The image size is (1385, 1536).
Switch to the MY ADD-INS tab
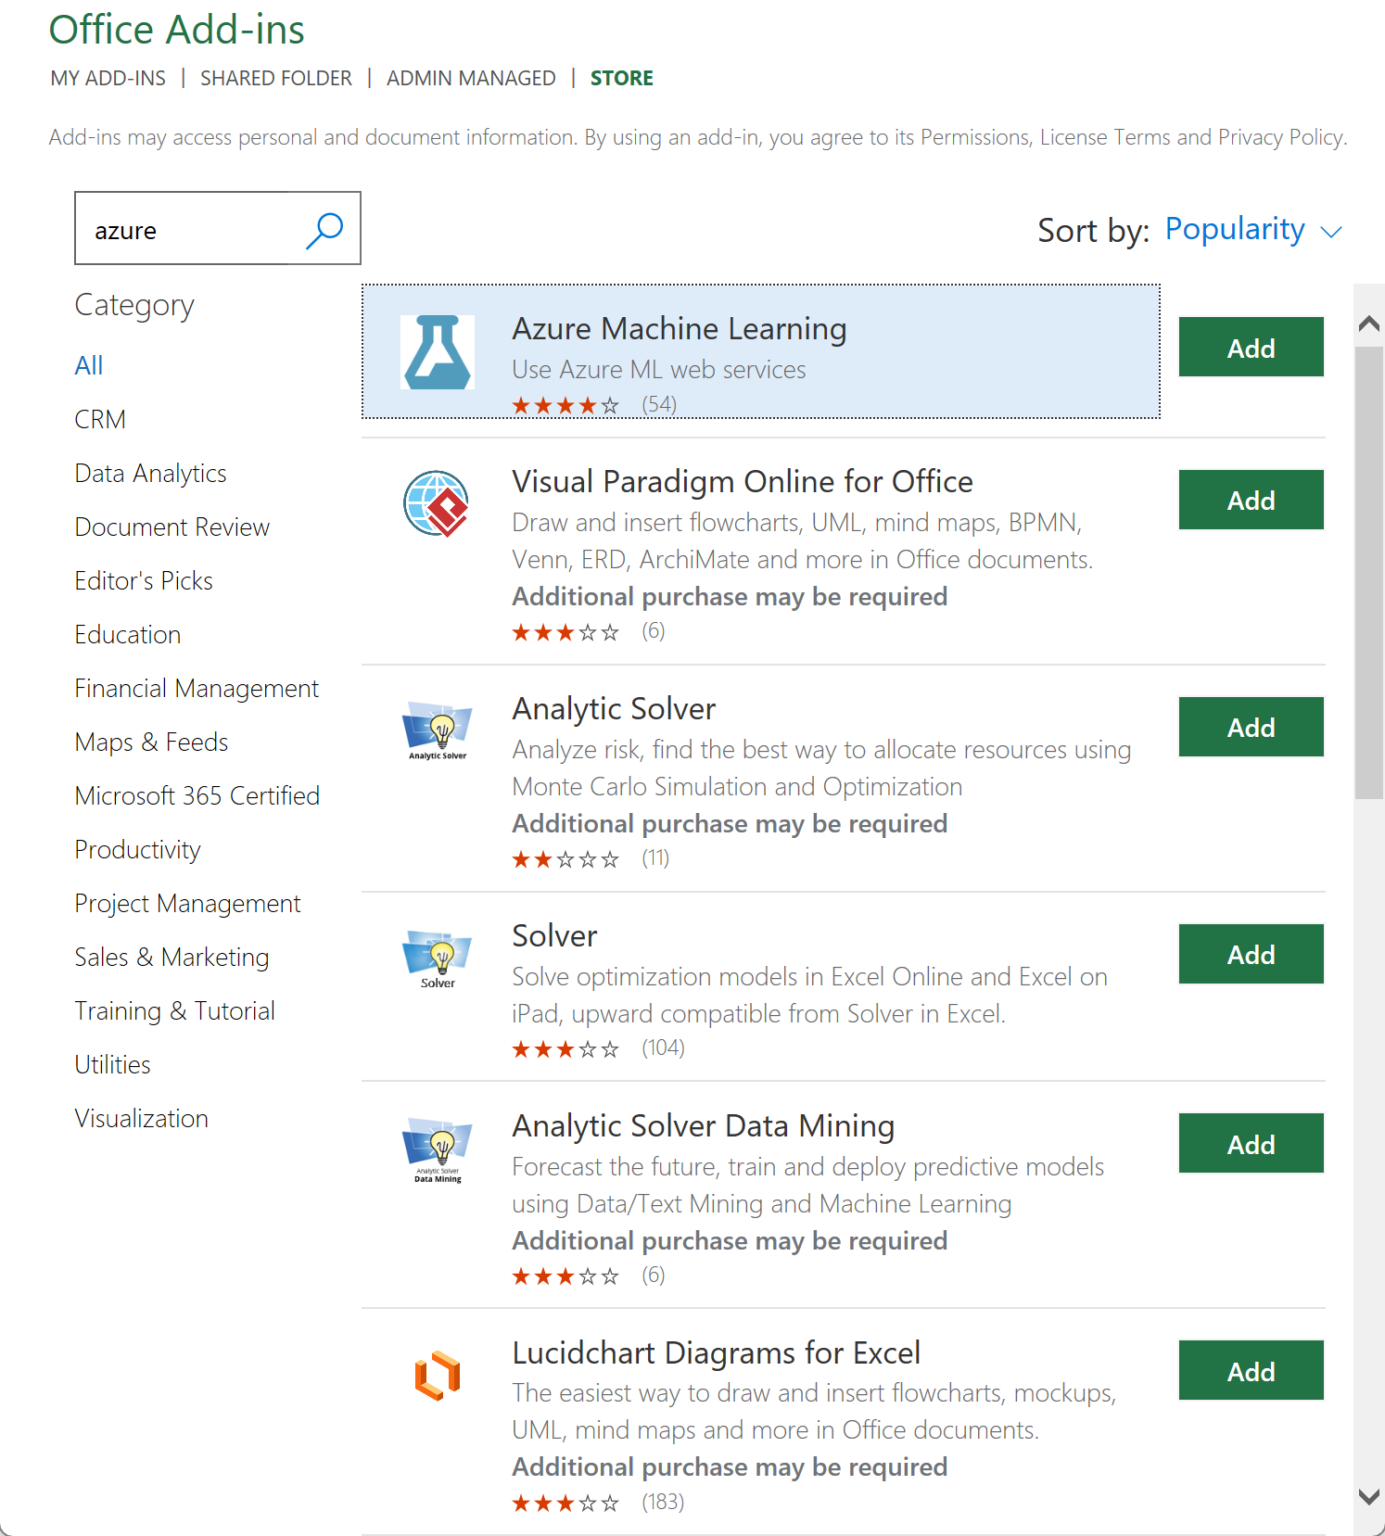108,78
